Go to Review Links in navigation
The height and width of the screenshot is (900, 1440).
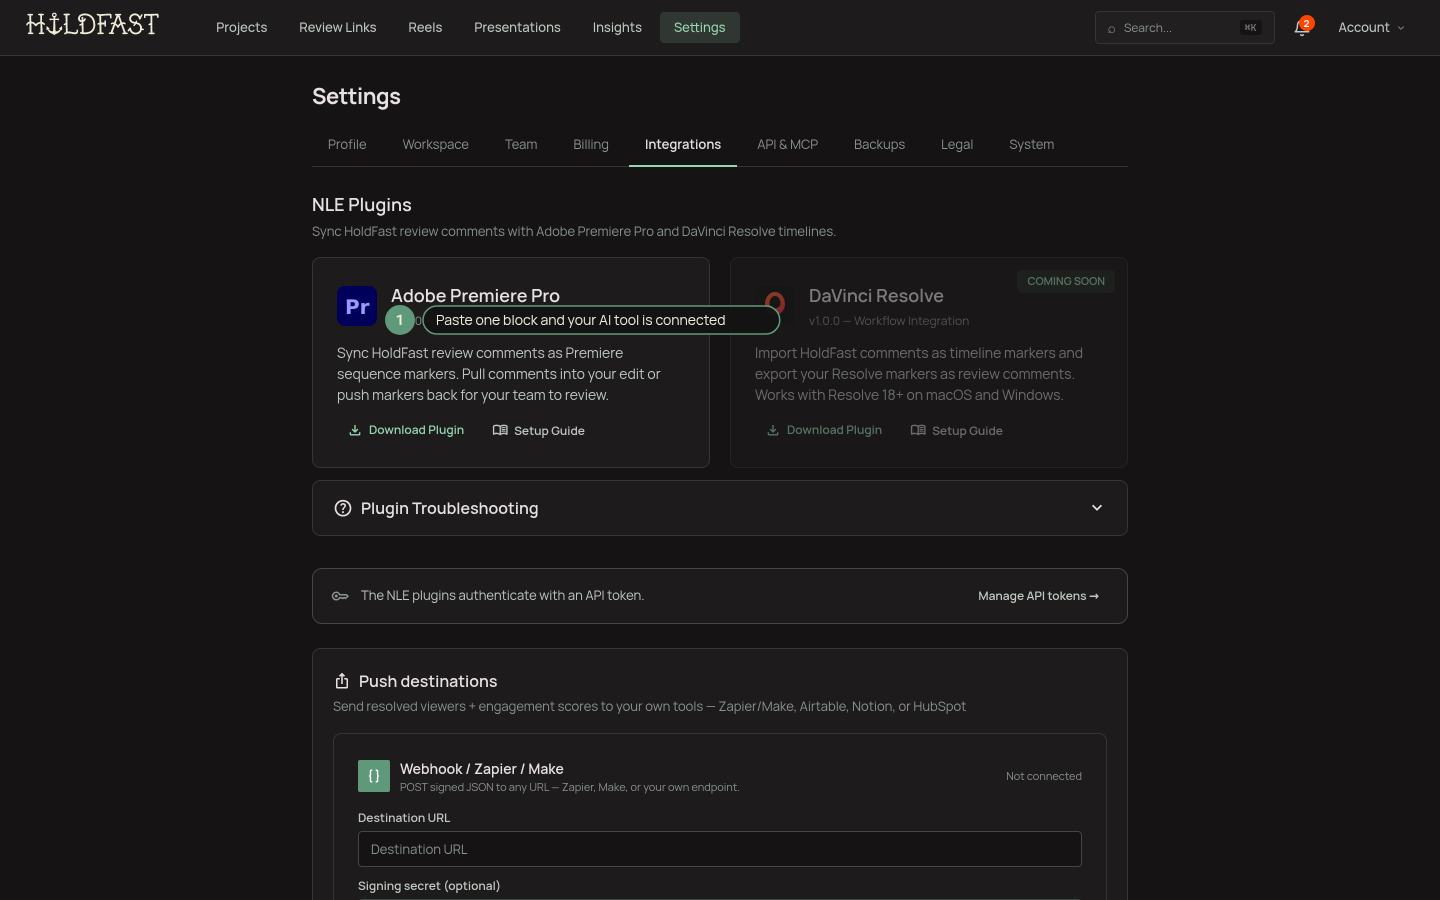(x=337, y=27)
